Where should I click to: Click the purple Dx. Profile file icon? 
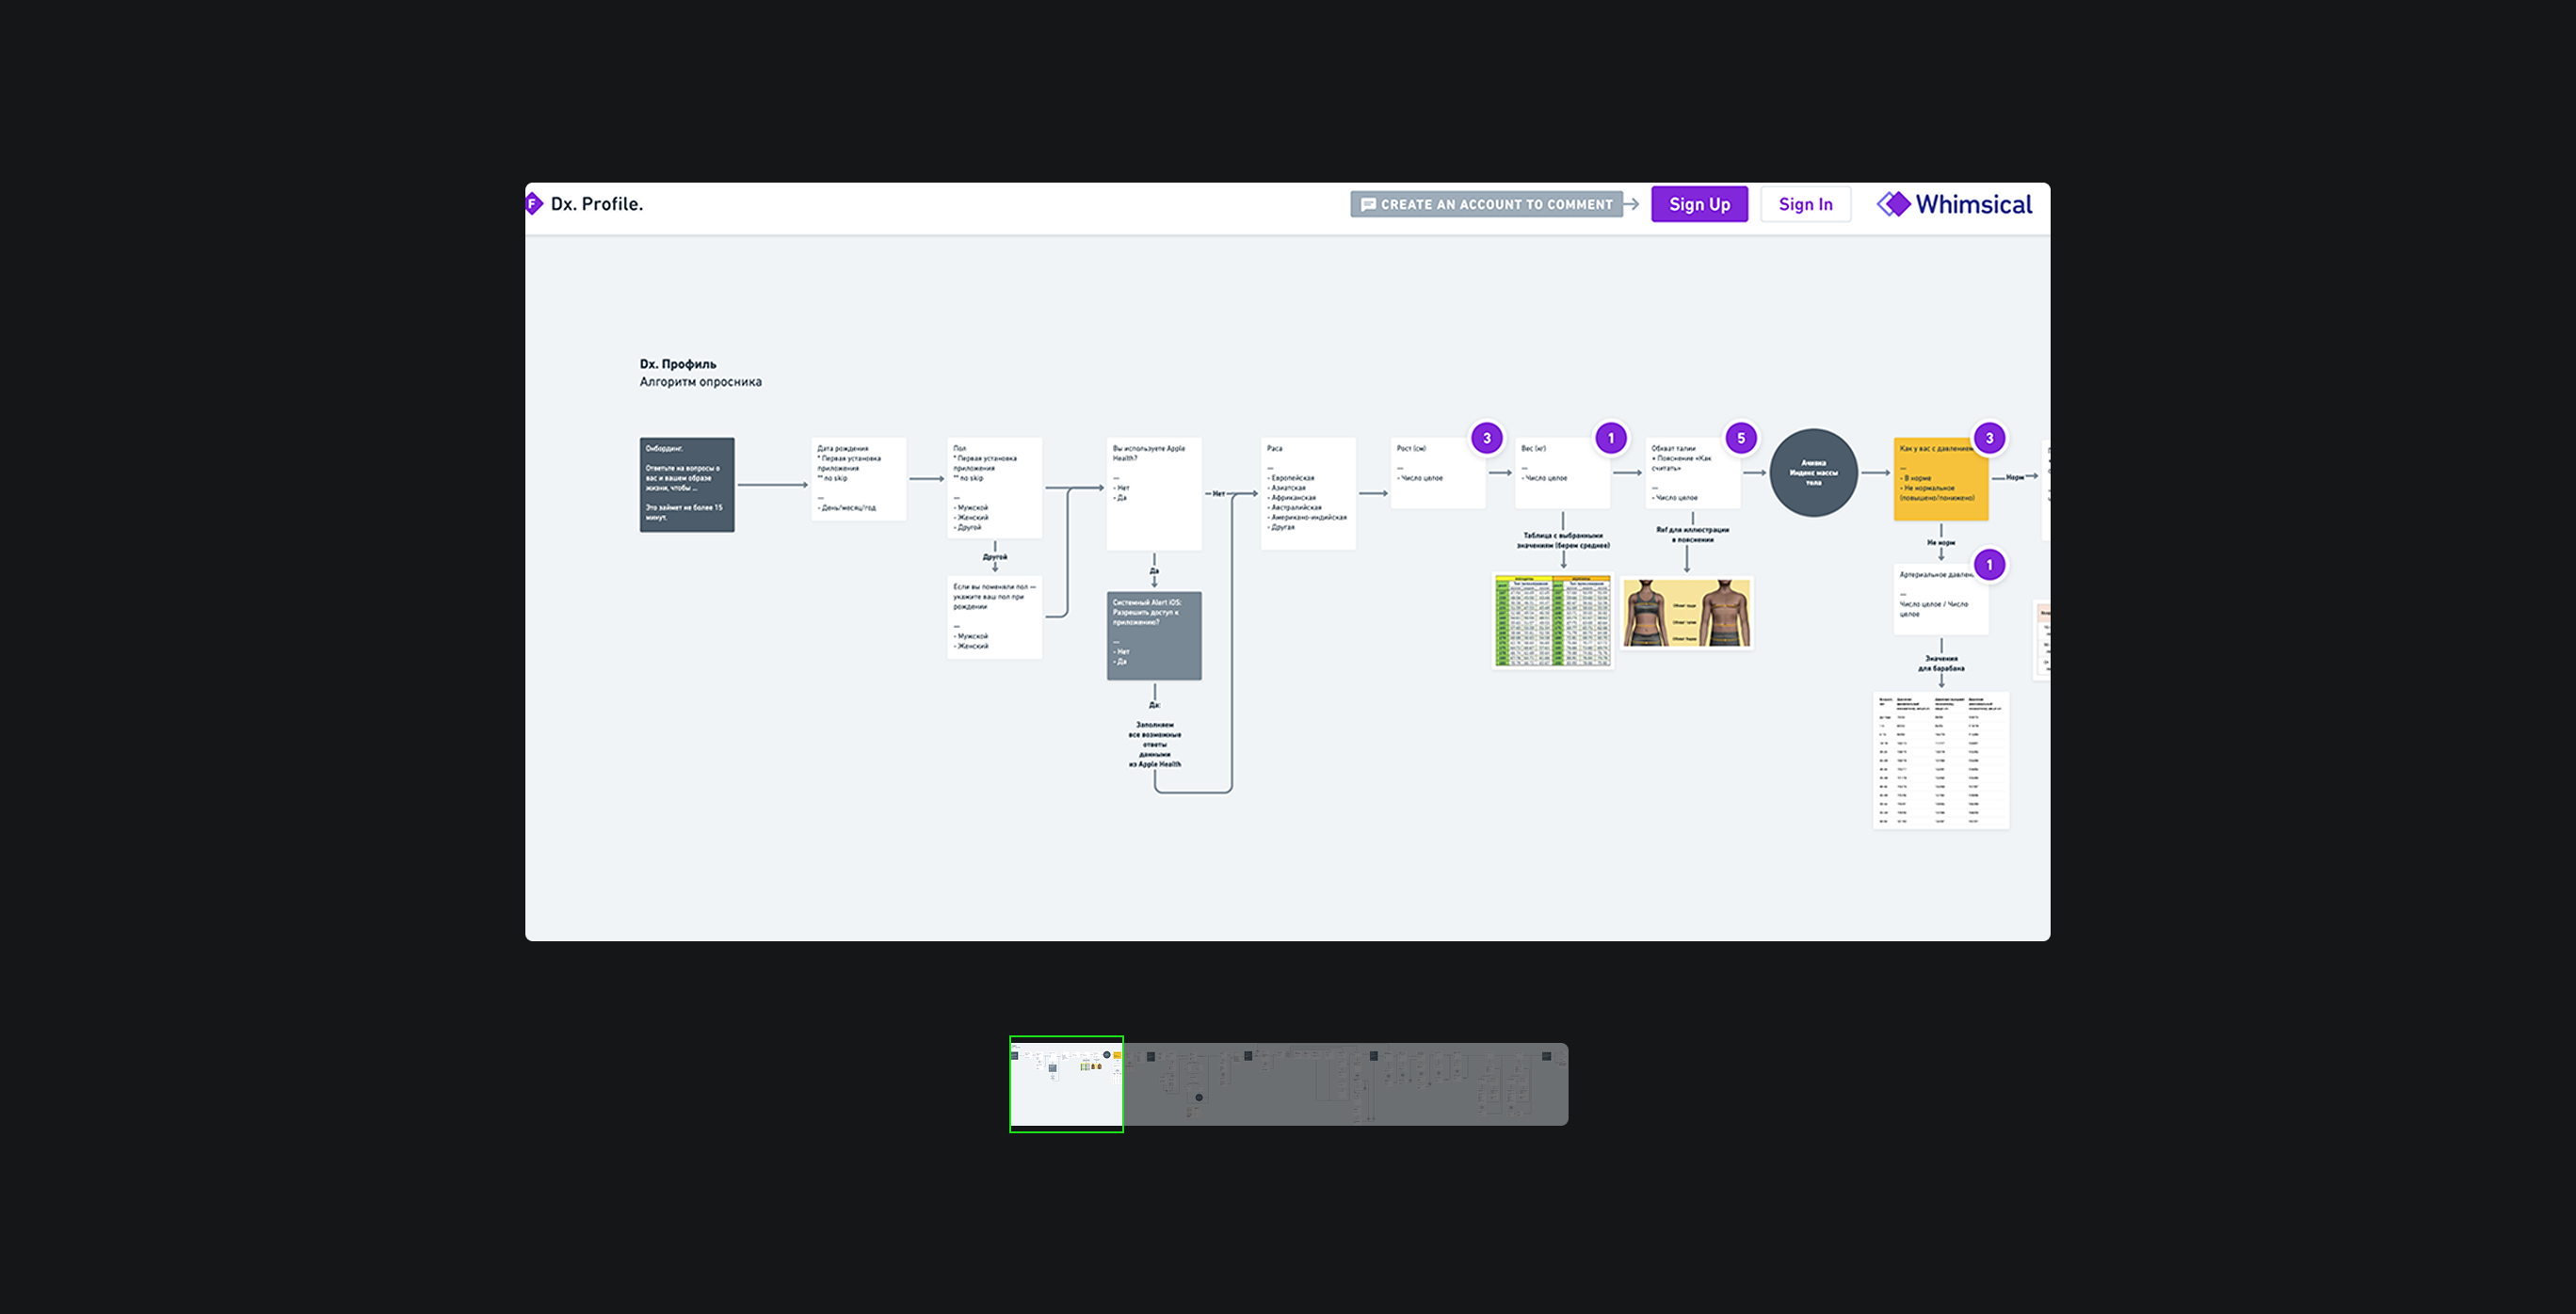click(534, 204)
